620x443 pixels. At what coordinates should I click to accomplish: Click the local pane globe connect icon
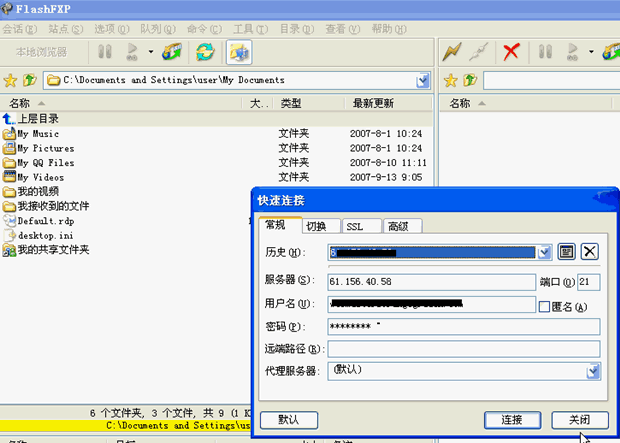[172, 52]
